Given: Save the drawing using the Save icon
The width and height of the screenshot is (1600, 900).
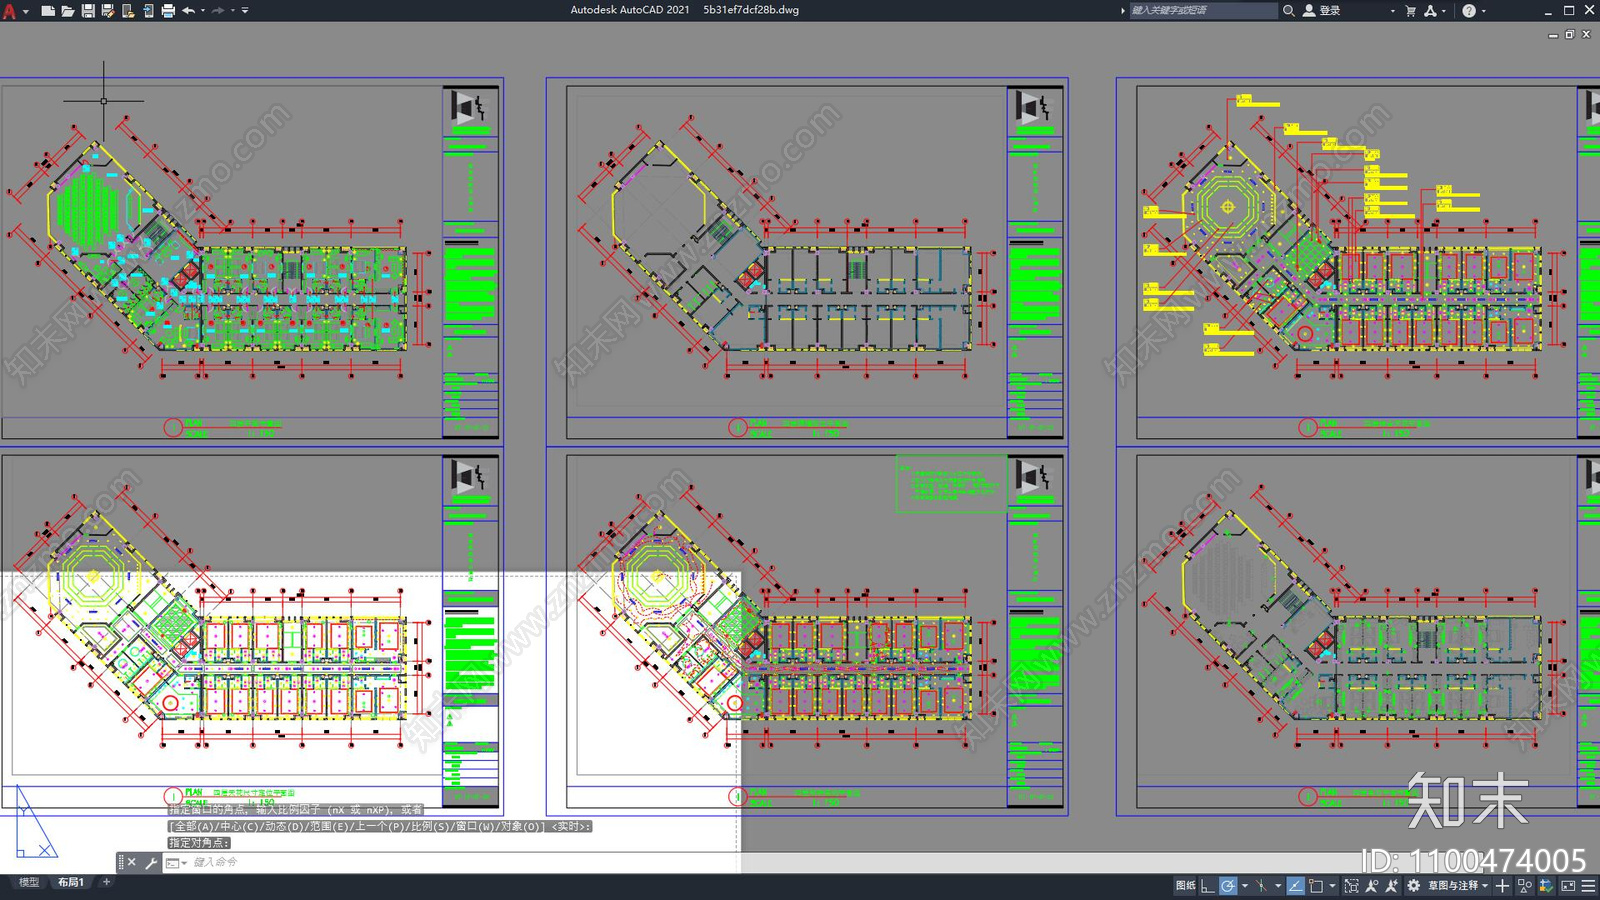Looking at the screenshot, I should click(88, 11).
